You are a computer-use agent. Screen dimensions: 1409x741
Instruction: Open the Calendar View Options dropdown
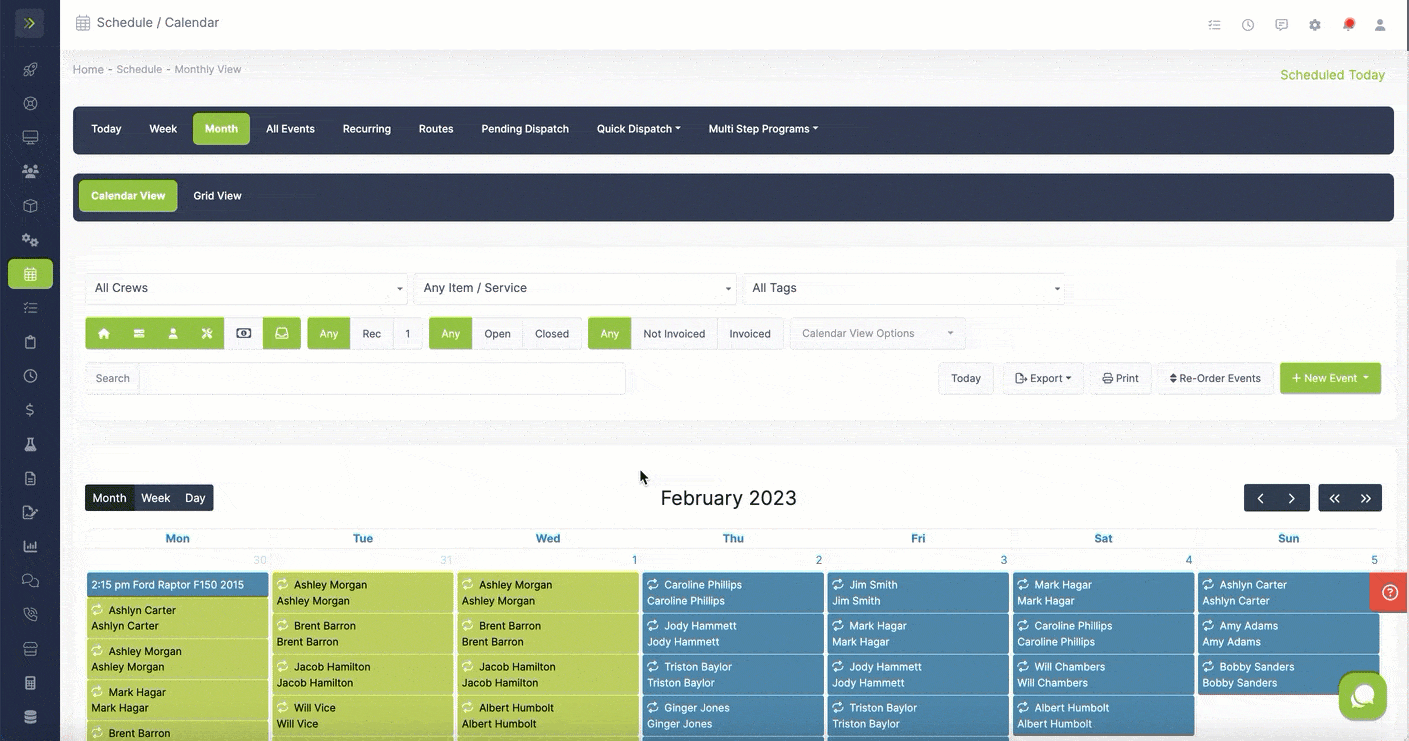(x=878, y=334)
